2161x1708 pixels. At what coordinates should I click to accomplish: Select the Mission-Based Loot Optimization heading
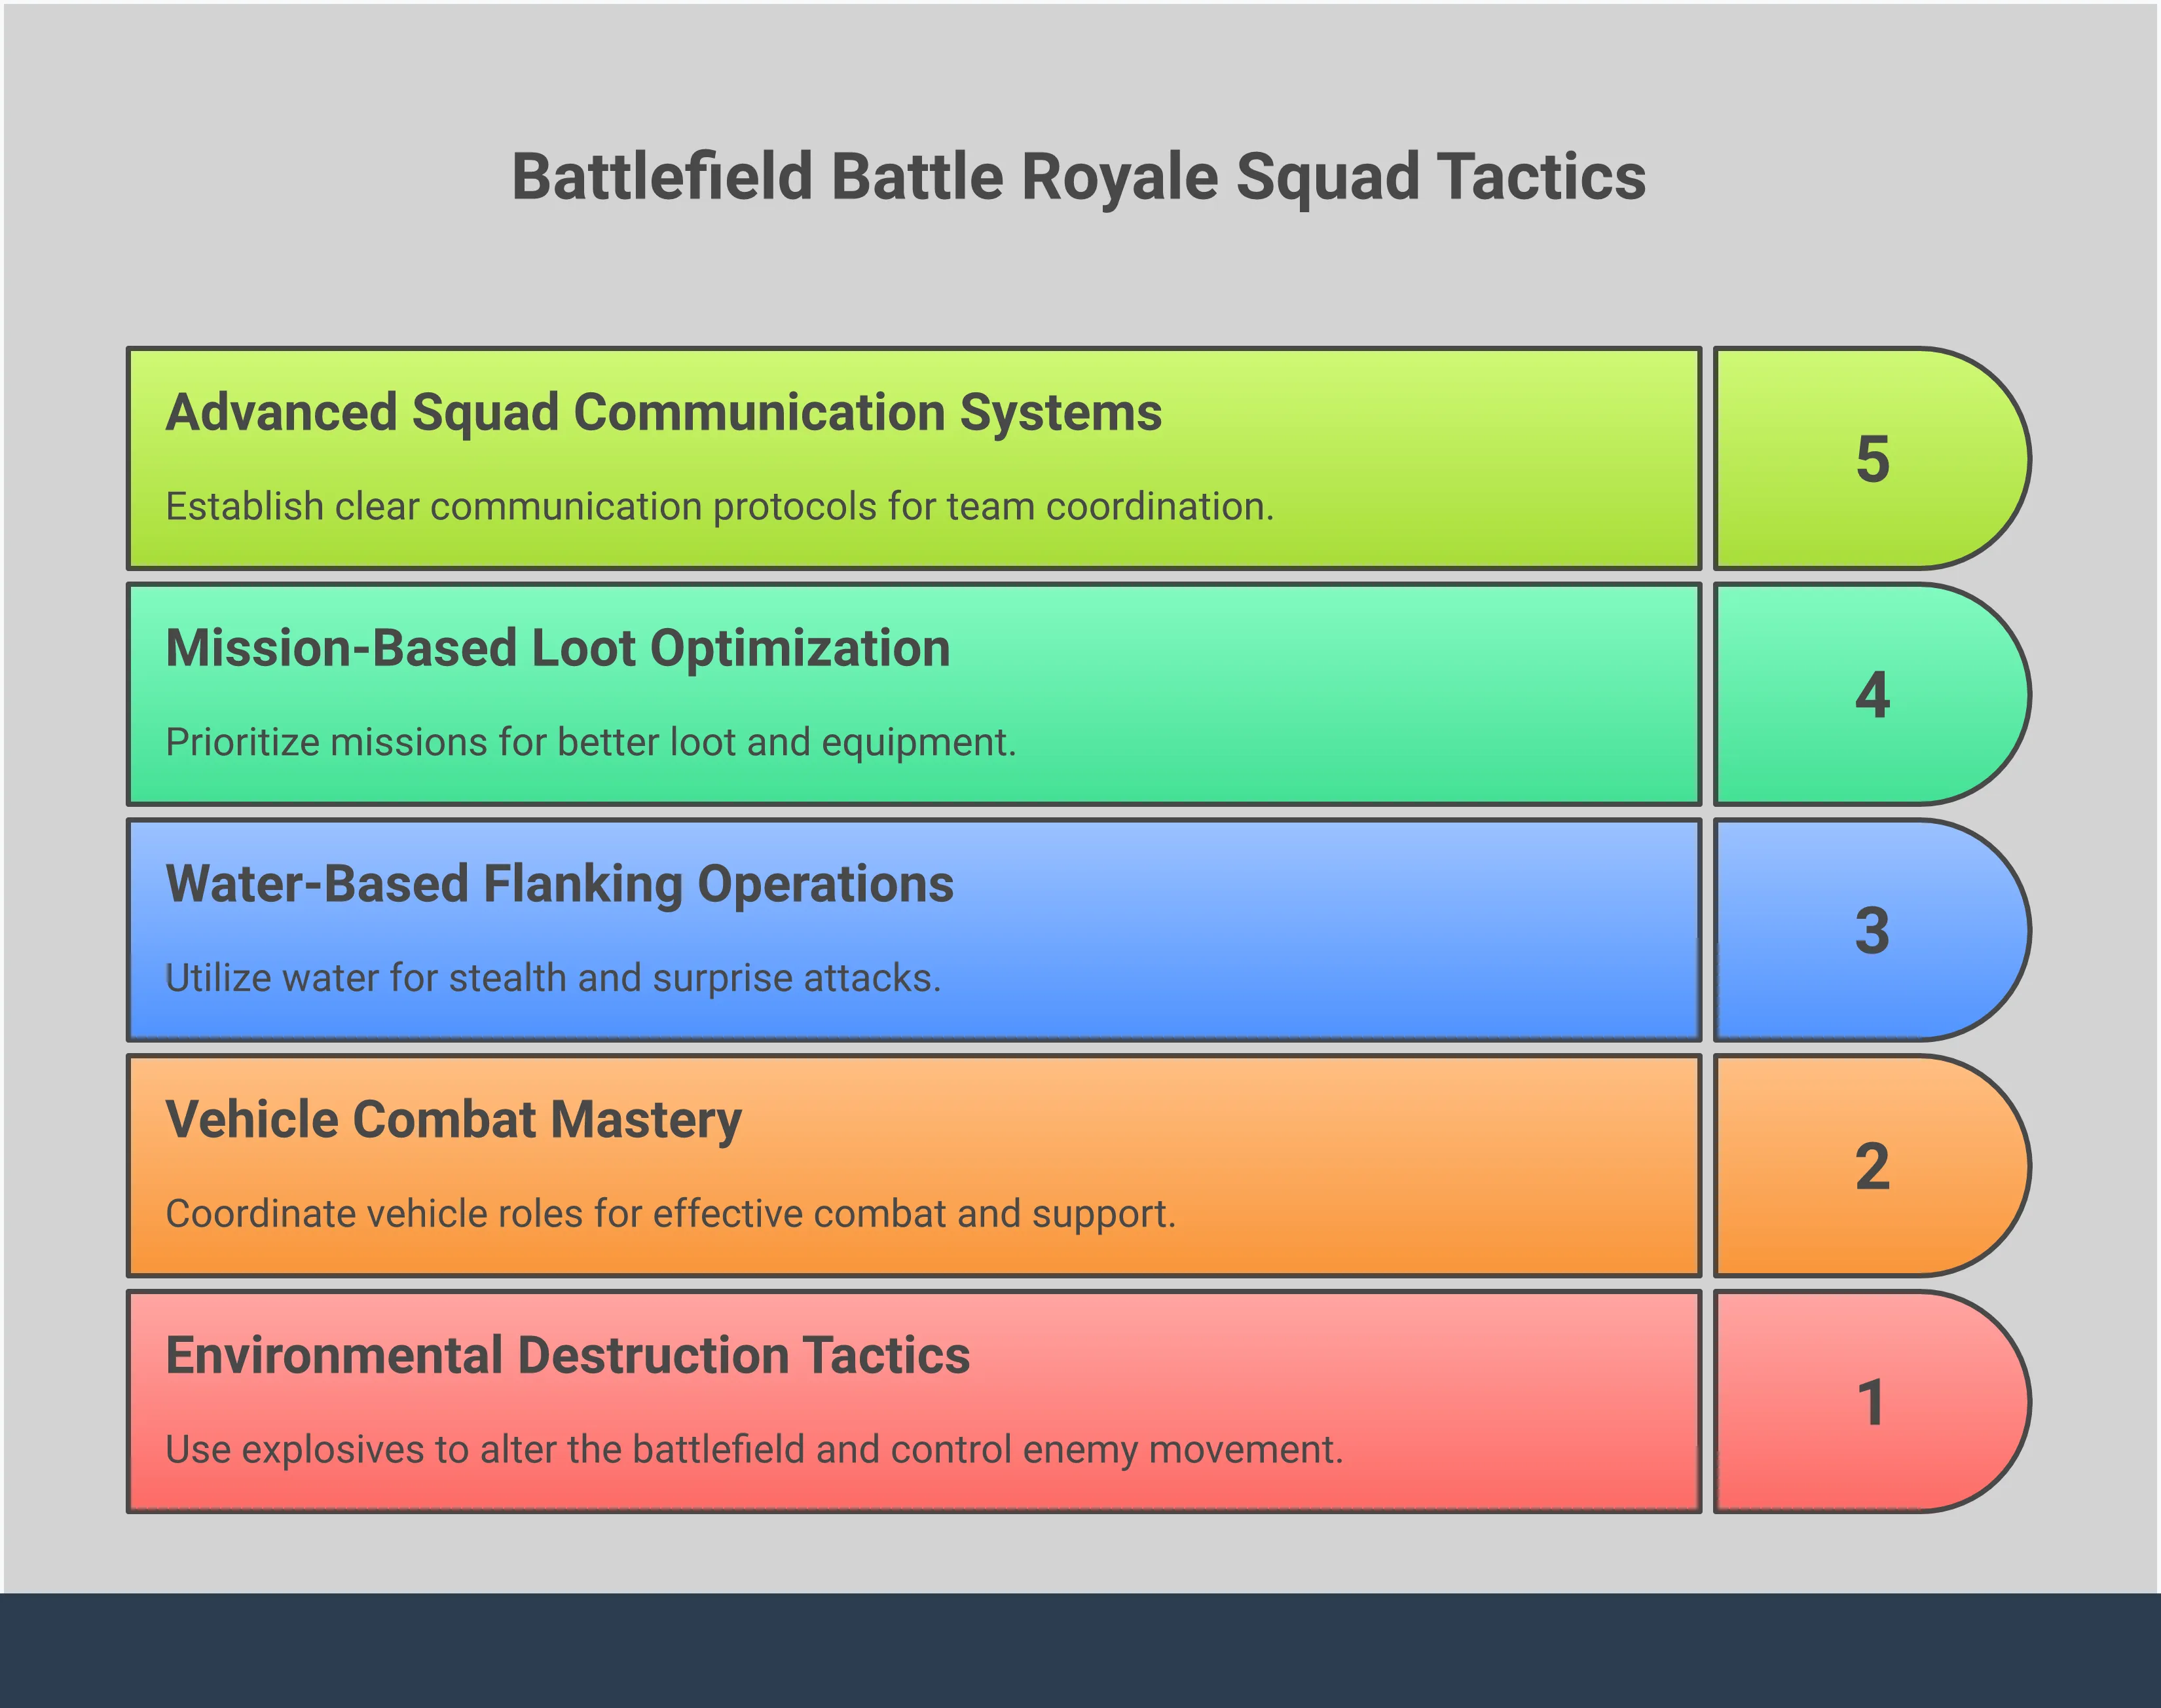[557, 648]
